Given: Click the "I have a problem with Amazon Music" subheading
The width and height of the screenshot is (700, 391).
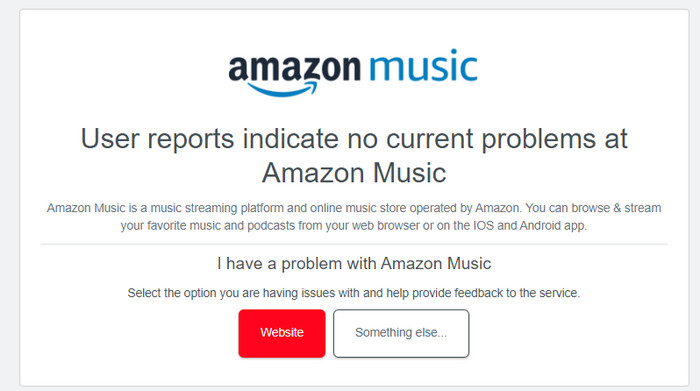Looking at the screenshot, I should pyautogui.click(x=354, y=264).
